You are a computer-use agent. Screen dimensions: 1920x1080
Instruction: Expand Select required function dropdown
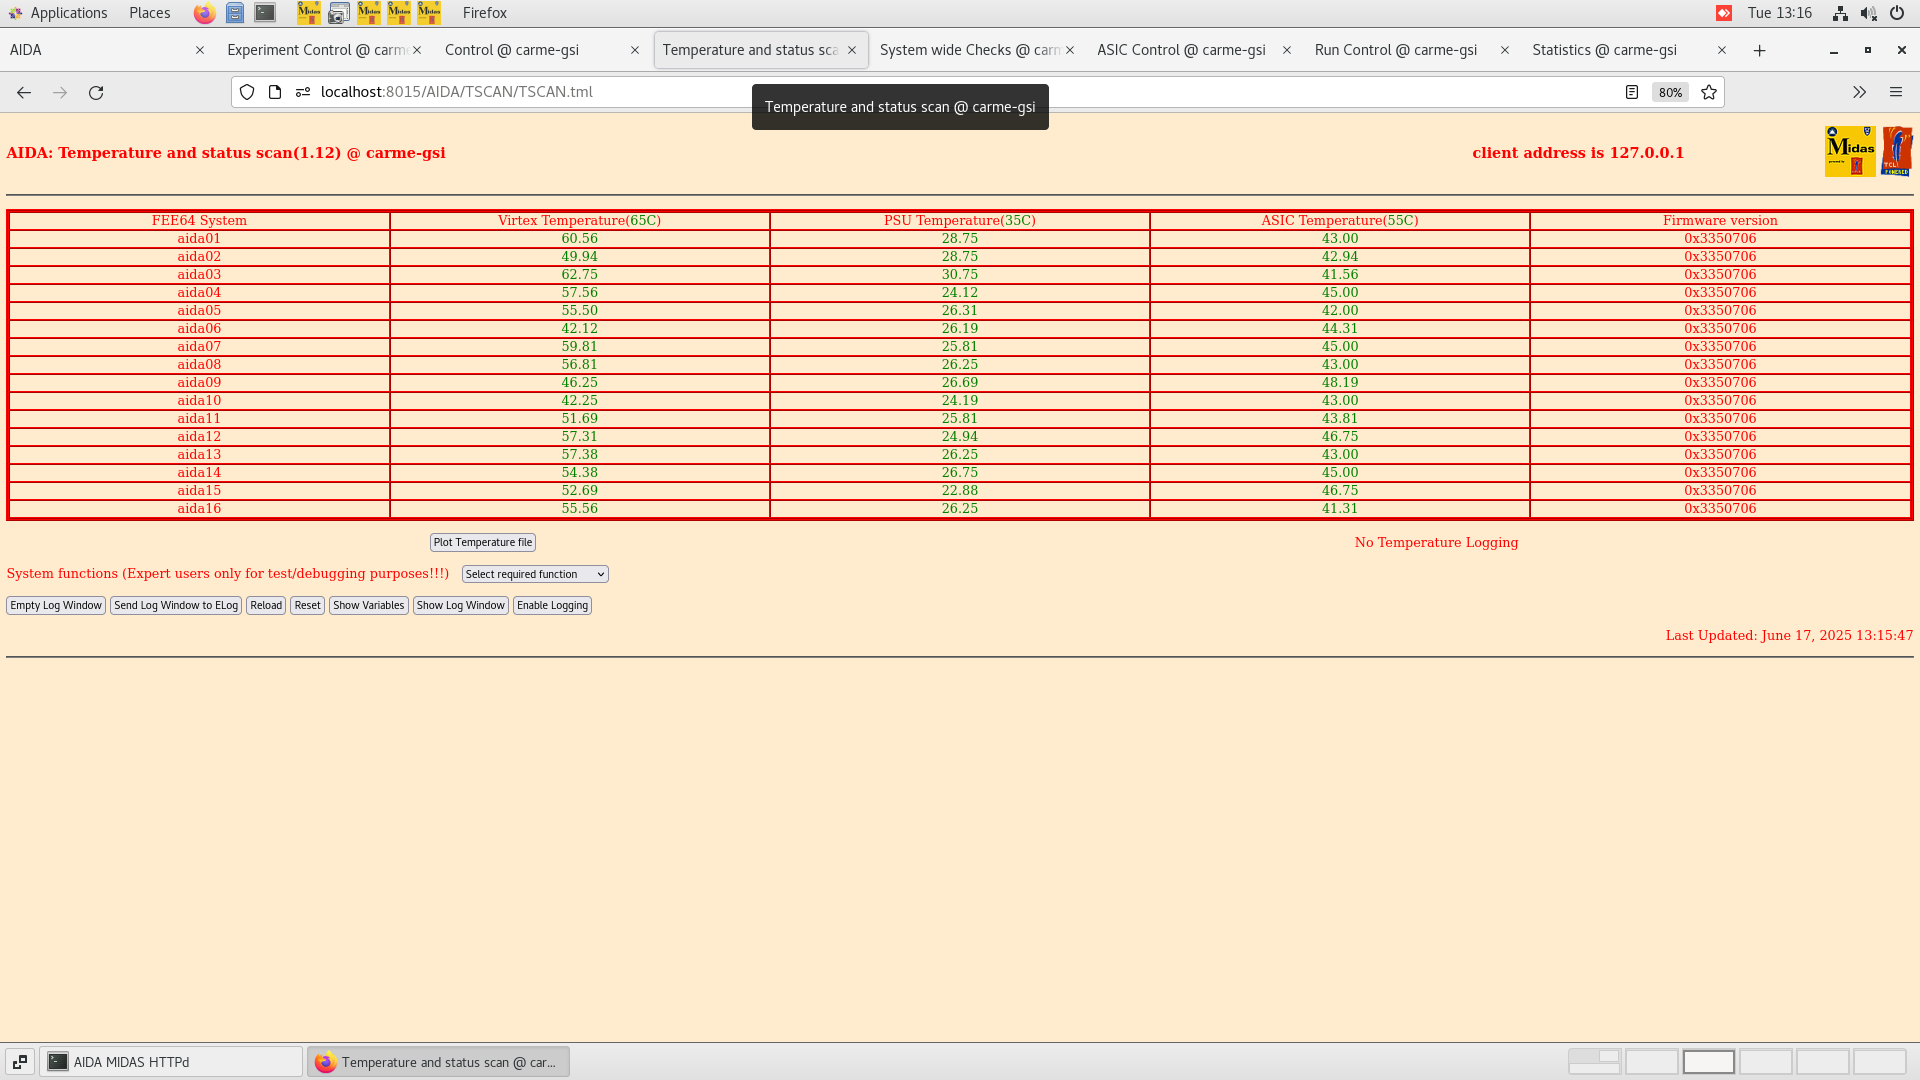click(x=535, y=574)
